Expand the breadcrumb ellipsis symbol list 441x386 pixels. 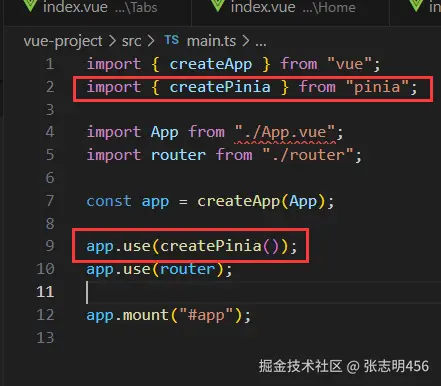[261, 42]
